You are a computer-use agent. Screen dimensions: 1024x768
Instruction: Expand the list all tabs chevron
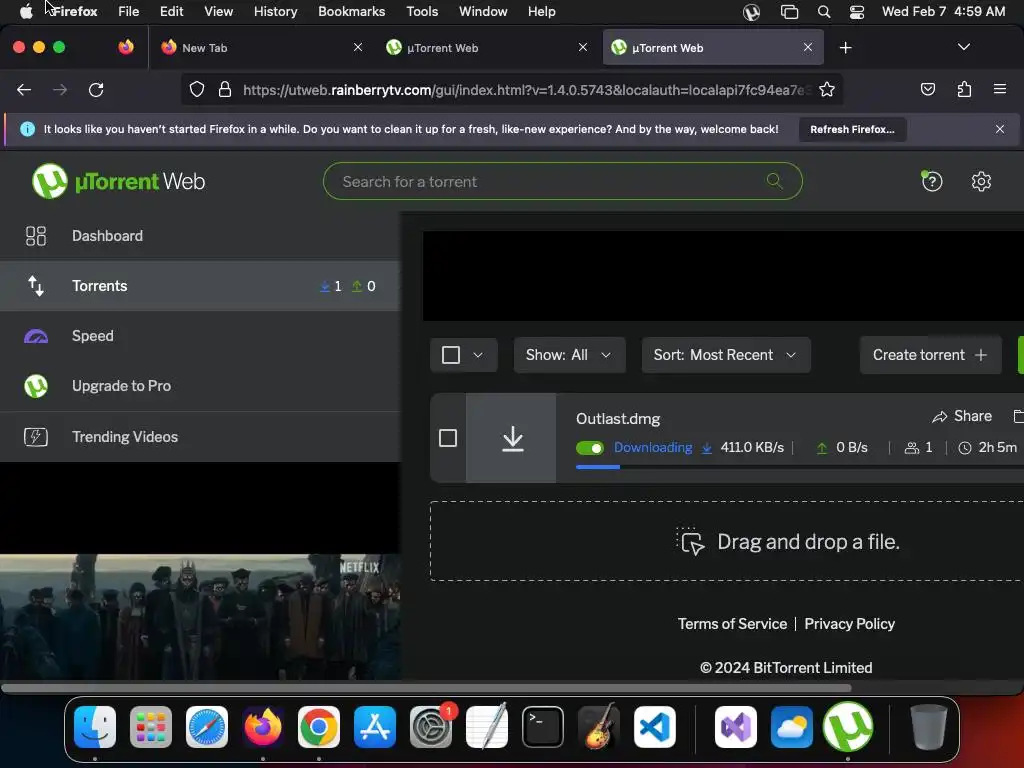tap(963, 47)
